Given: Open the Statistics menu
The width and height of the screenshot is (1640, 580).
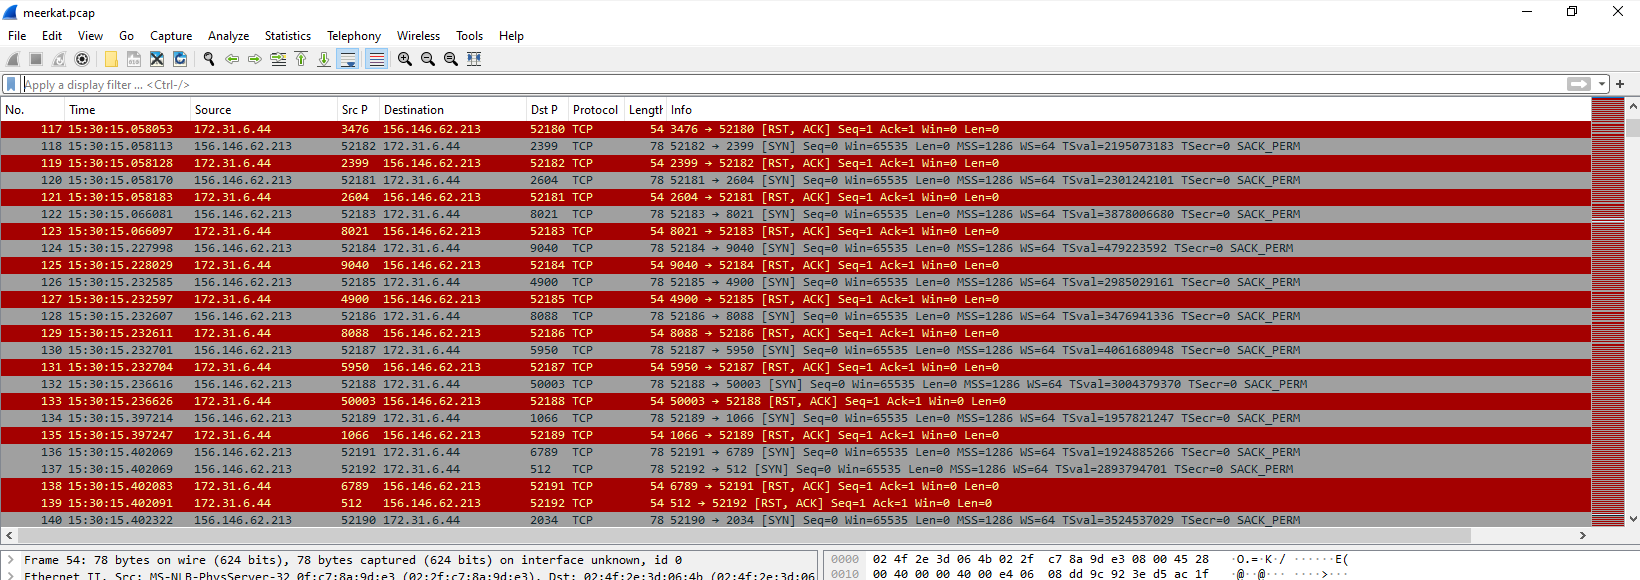Looking at the screenshot, I should point(288,35).
